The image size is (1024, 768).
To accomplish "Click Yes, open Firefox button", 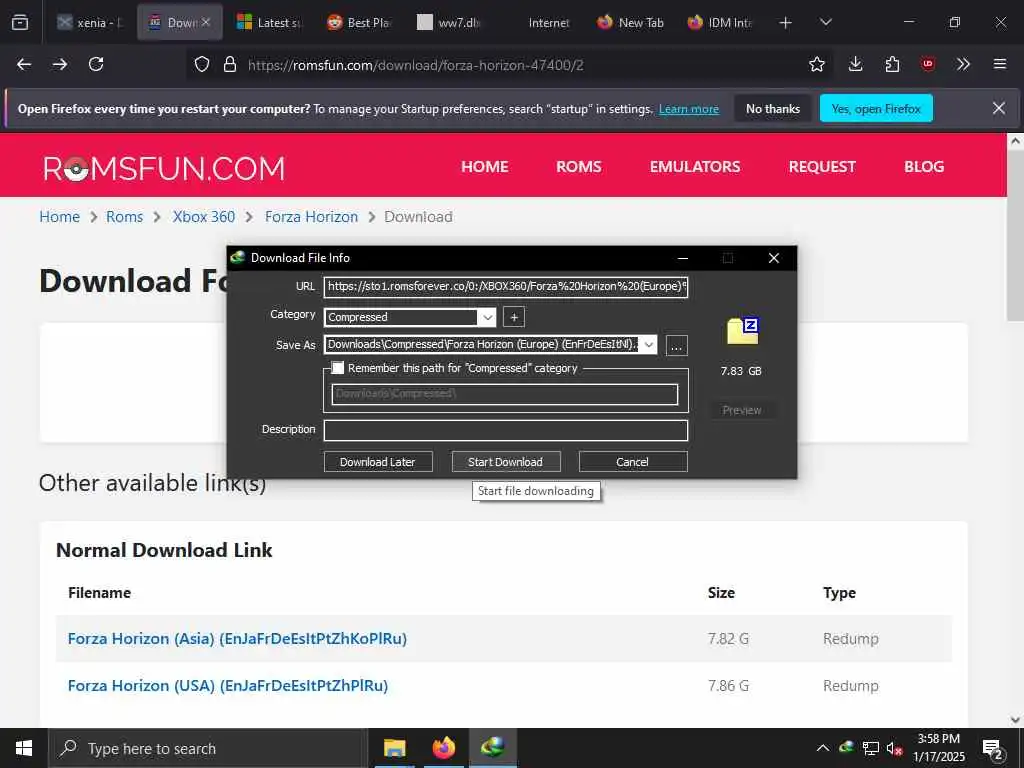I will (x=876, y=109).
